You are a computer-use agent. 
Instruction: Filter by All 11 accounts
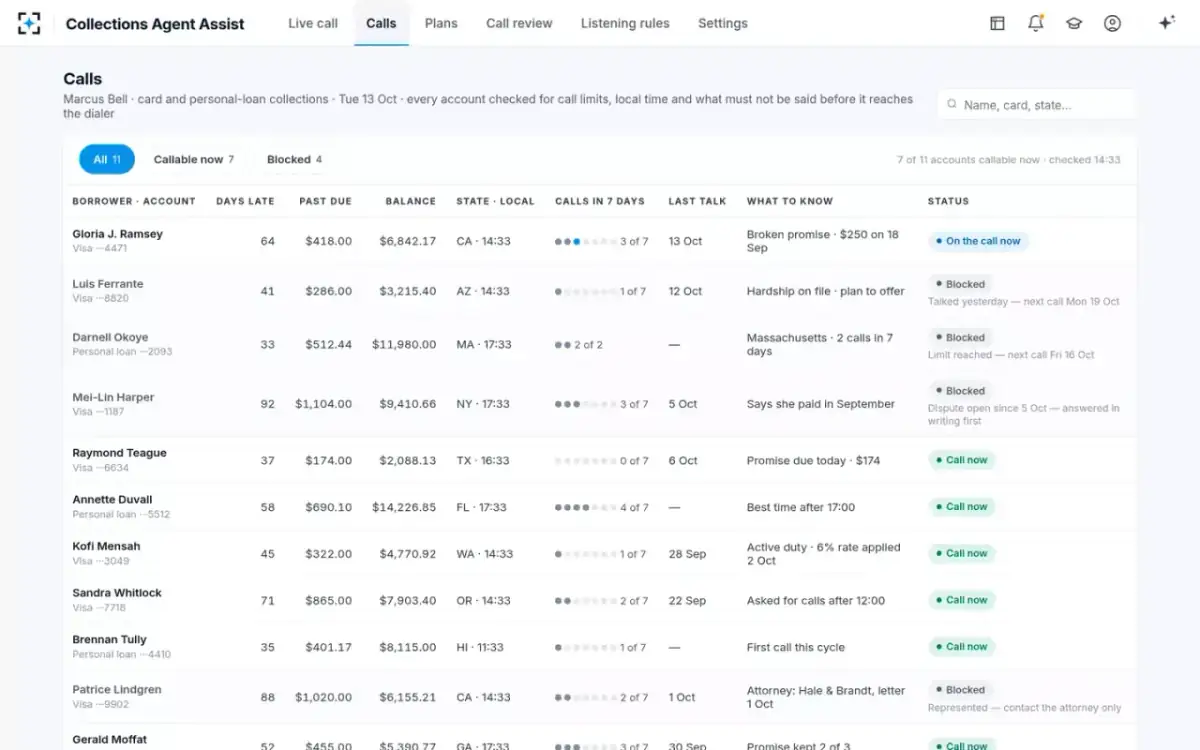107,159
